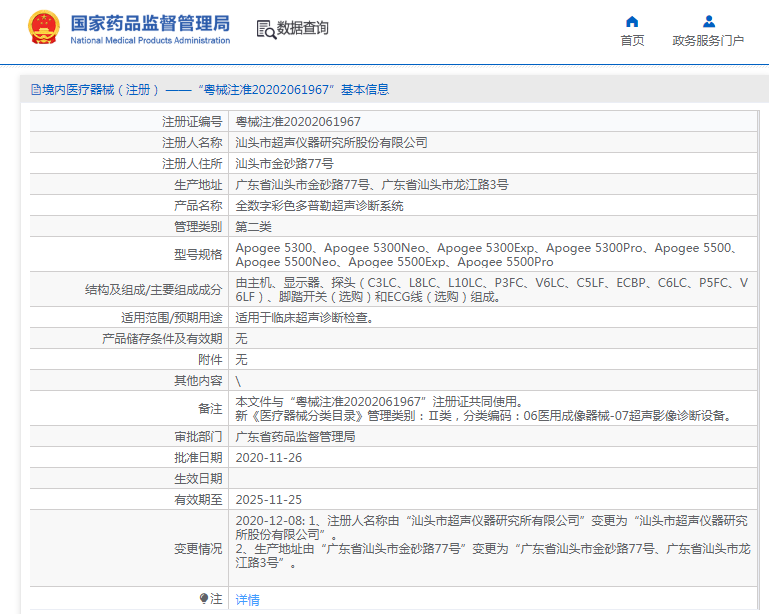
Task: Select registration number 粤械注准20202061967 value
Action: [298, 122]
